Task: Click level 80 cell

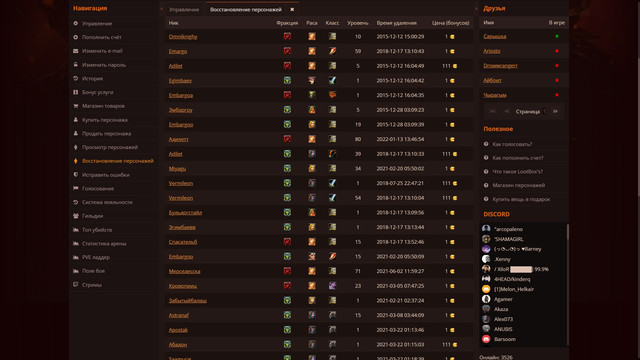Action: tap(358, 139)
